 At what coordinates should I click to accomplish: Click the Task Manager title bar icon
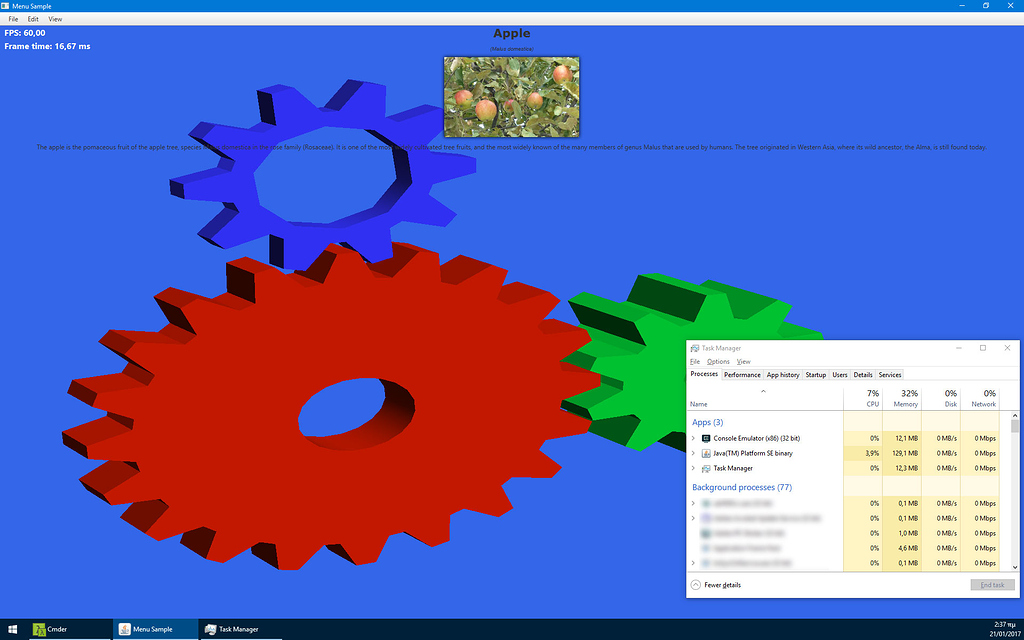click(x=693, y=347)
